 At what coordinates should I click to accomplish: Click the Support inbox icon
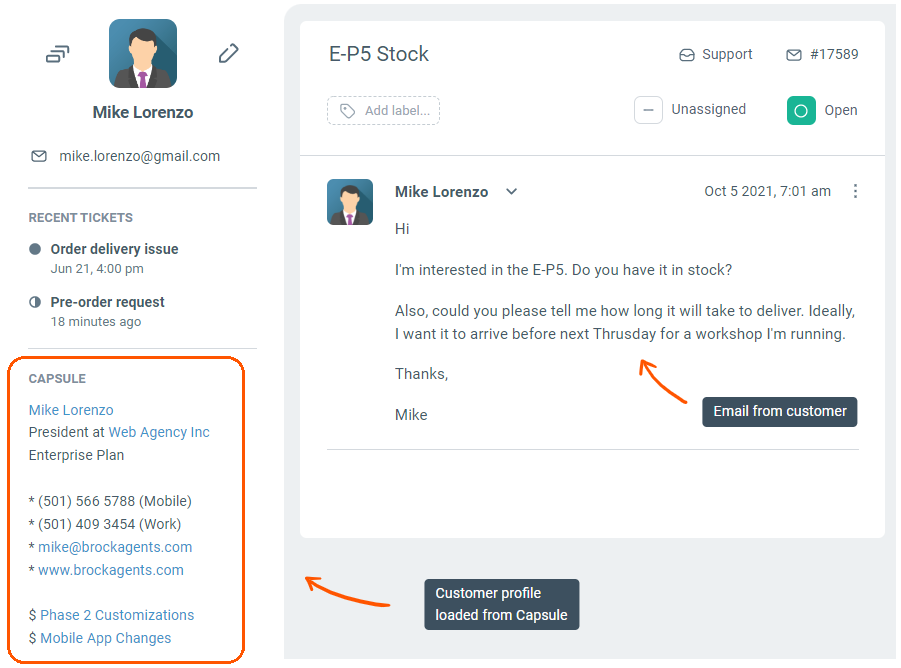coord(687,55)
